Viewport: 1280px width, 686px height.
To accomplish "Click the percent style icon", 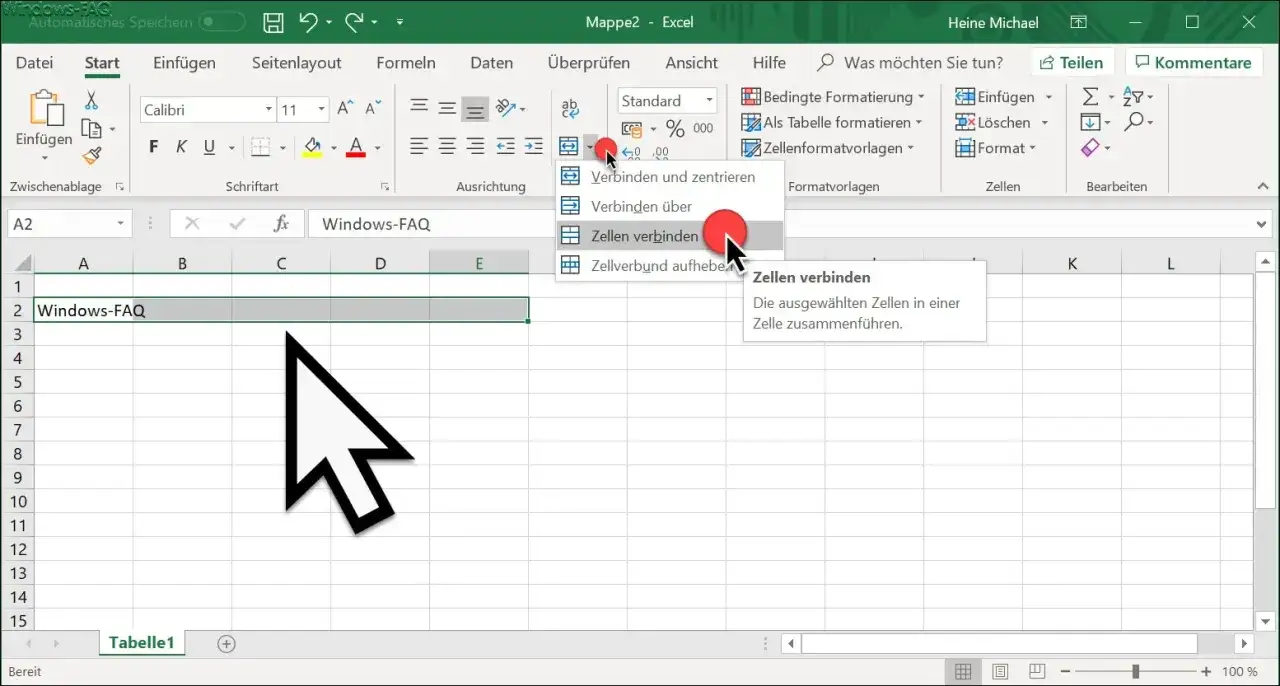I will coord(675,128).
